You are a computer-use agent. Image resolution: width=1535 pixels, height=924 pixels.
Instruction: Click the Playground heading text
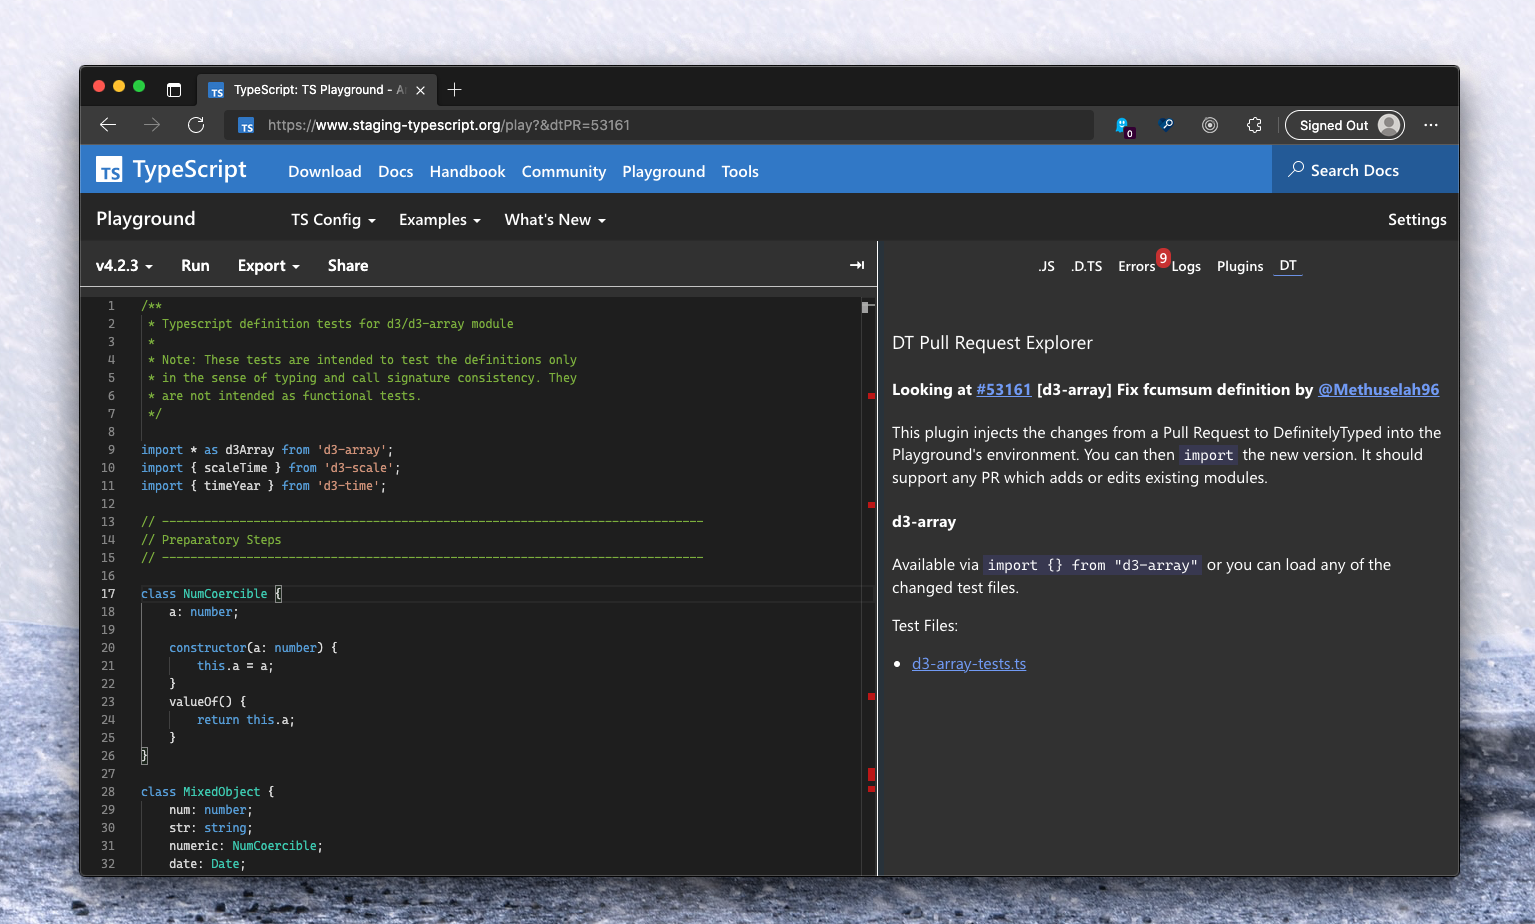click(146, 219)
